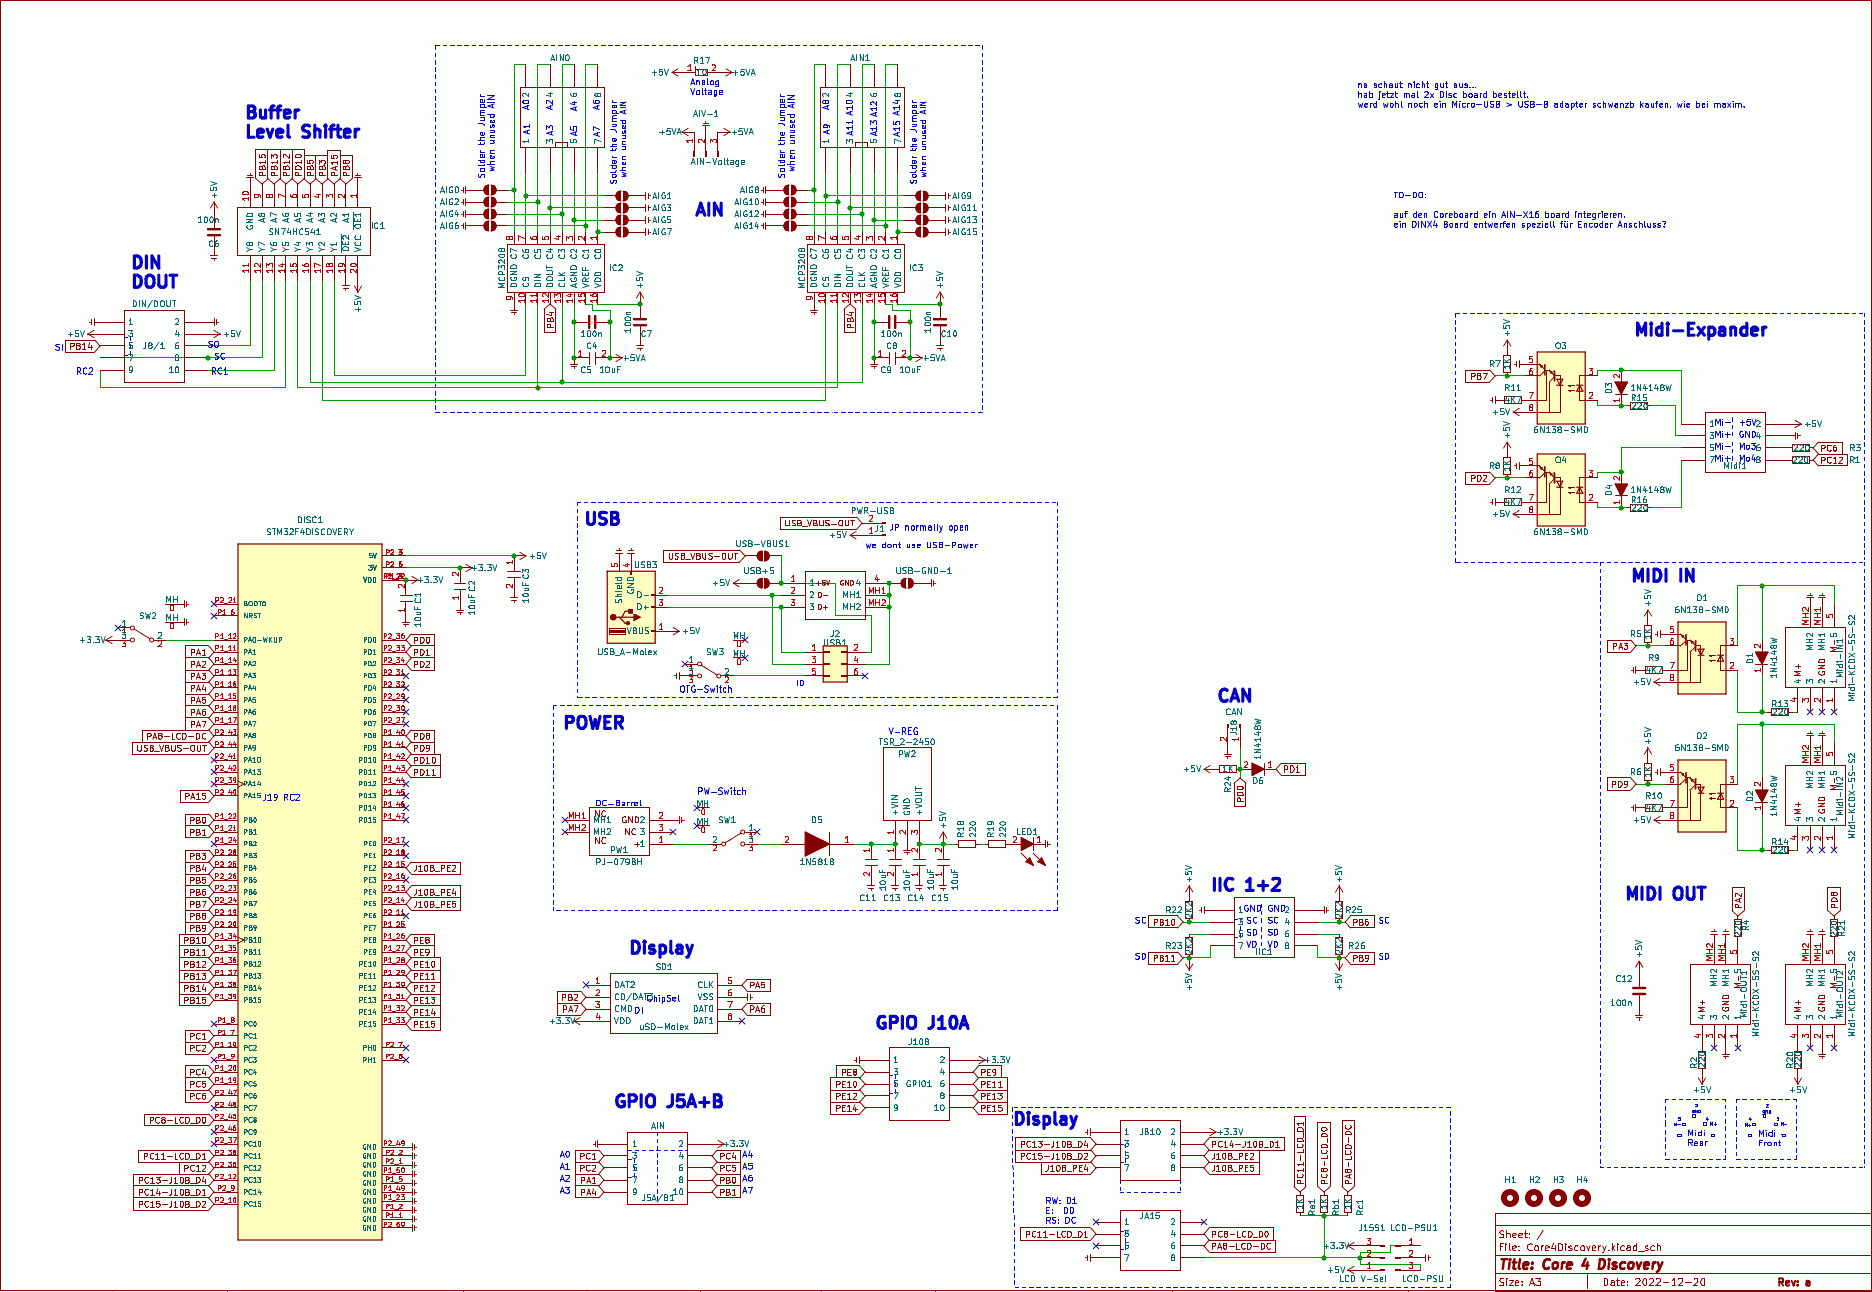
Task: Select the PB14 global label near DIN/DOUT
Action: pyautogui.click(x=81, y=347)
